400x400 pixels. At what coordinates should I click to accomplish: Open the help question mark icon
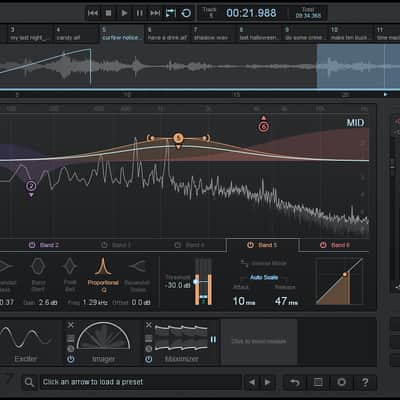coord(365,382)
